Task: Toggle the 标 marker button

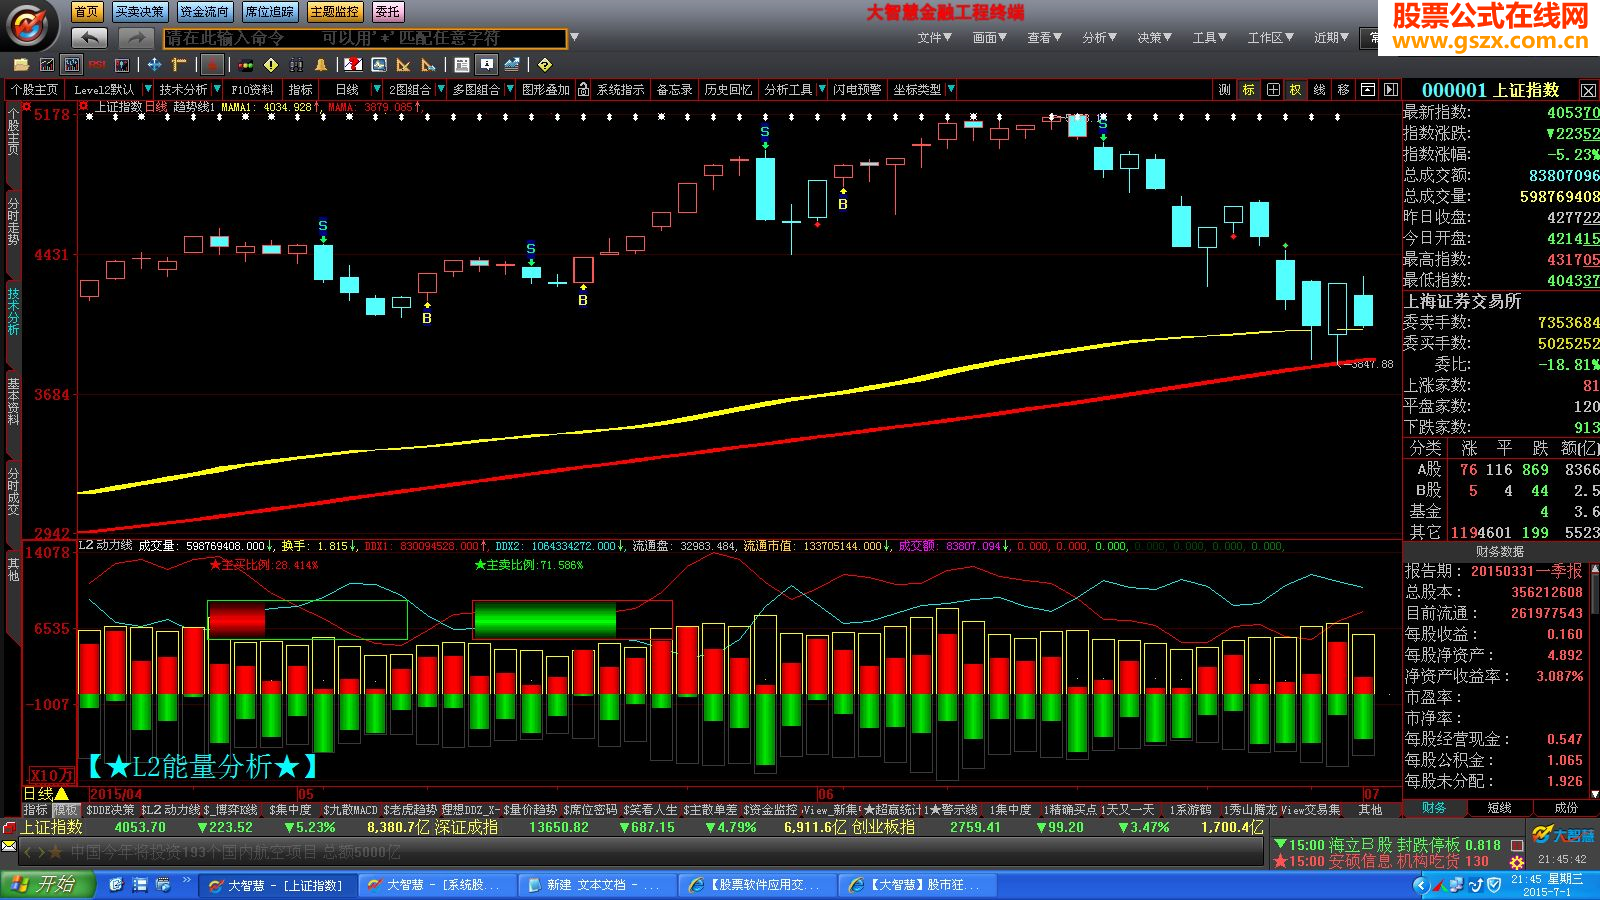Action: click(x=1249, y=90)
